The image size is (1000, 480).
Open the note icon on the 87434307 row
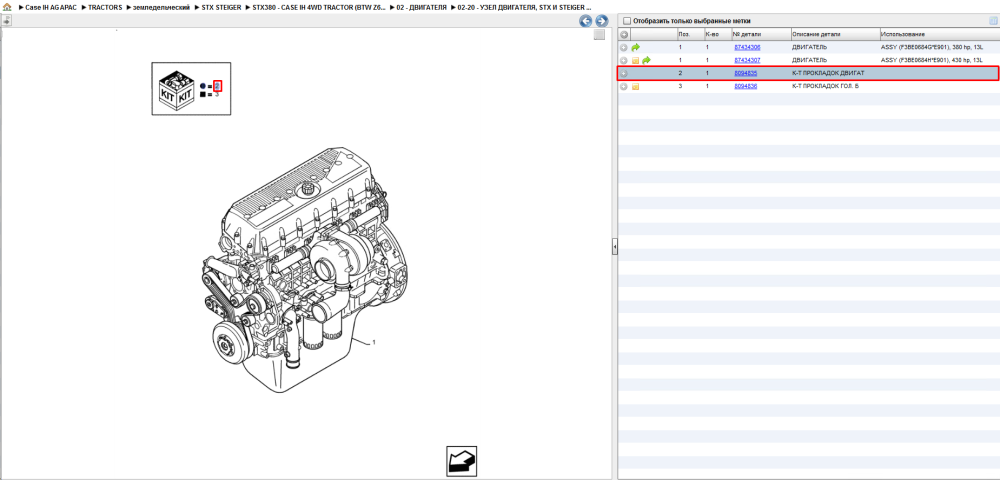[x=635, y=61]
